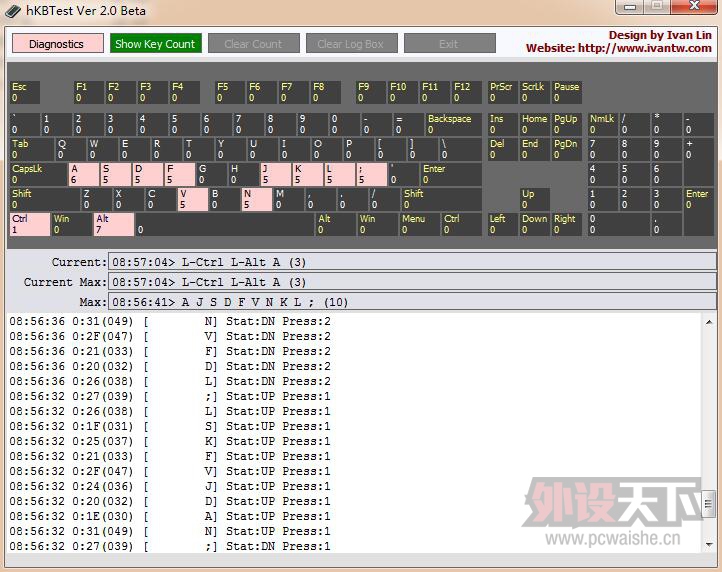Click the log box vertical scrollbar
Image resolution: width=722 pixels, height=572 pixels.
point(709,430)
